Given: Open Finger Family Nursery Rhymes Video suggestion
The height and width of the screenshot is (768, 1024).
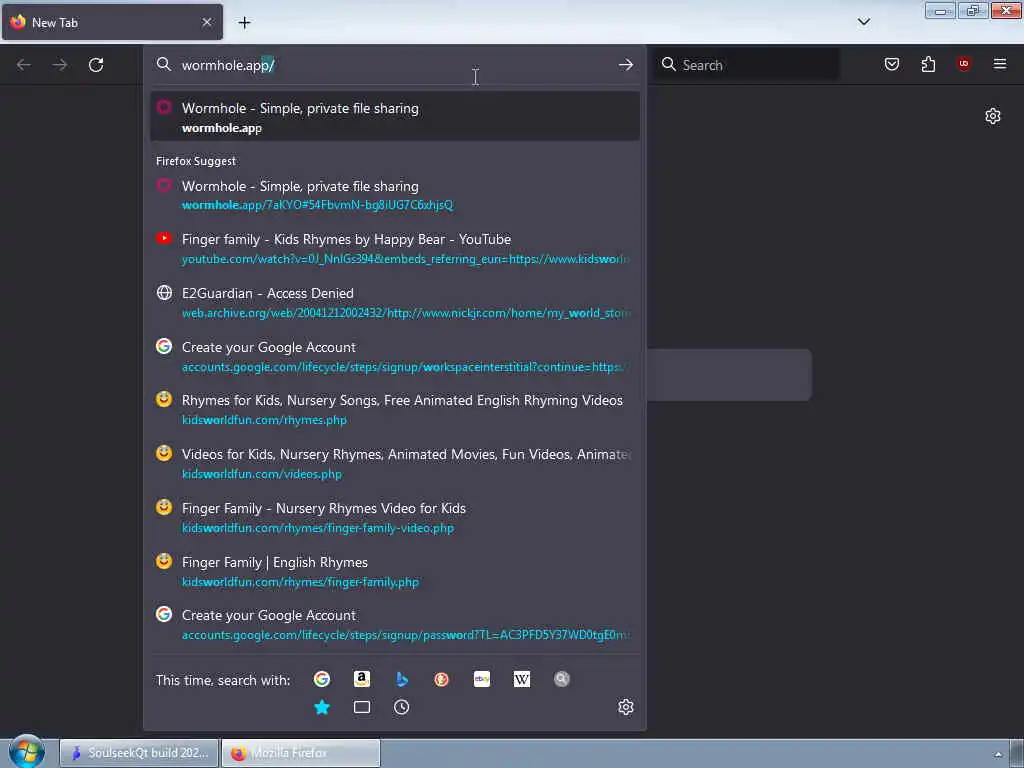Looking at the screenshot, I should 394,517.
